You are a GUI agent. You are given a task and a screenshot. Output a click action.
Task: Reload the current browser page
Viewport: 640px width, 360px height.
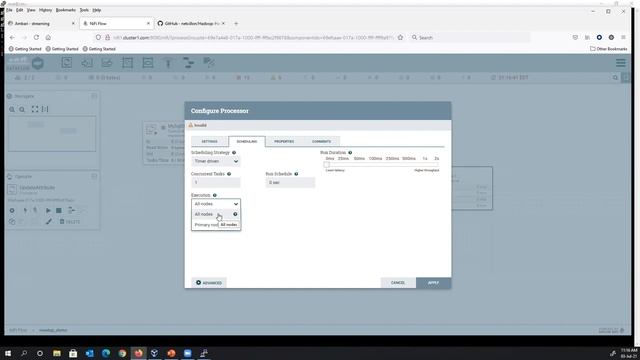click(36, 38)
